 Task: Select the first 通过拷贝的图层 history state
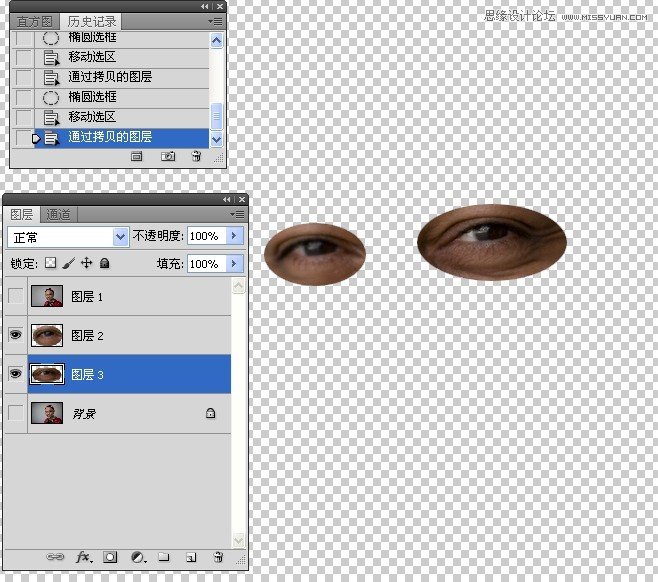(121, 77)
